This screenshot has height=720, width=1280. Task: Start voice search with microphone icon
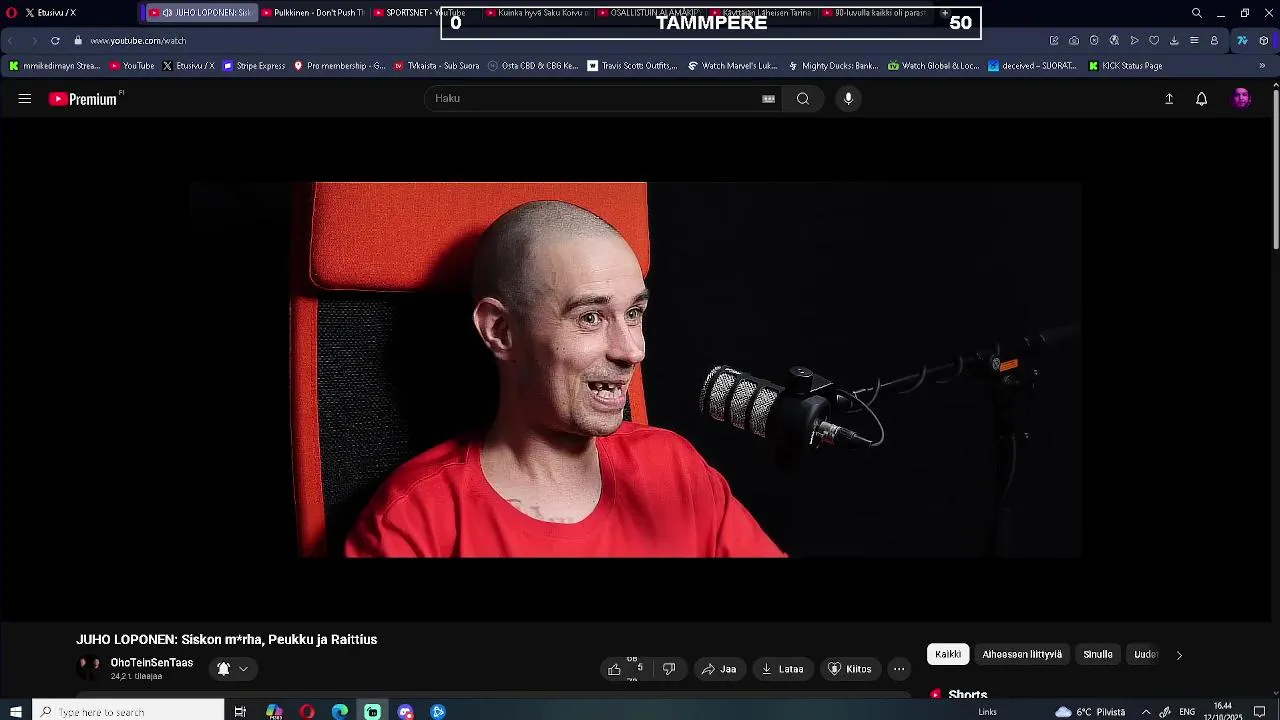point(848,98)
